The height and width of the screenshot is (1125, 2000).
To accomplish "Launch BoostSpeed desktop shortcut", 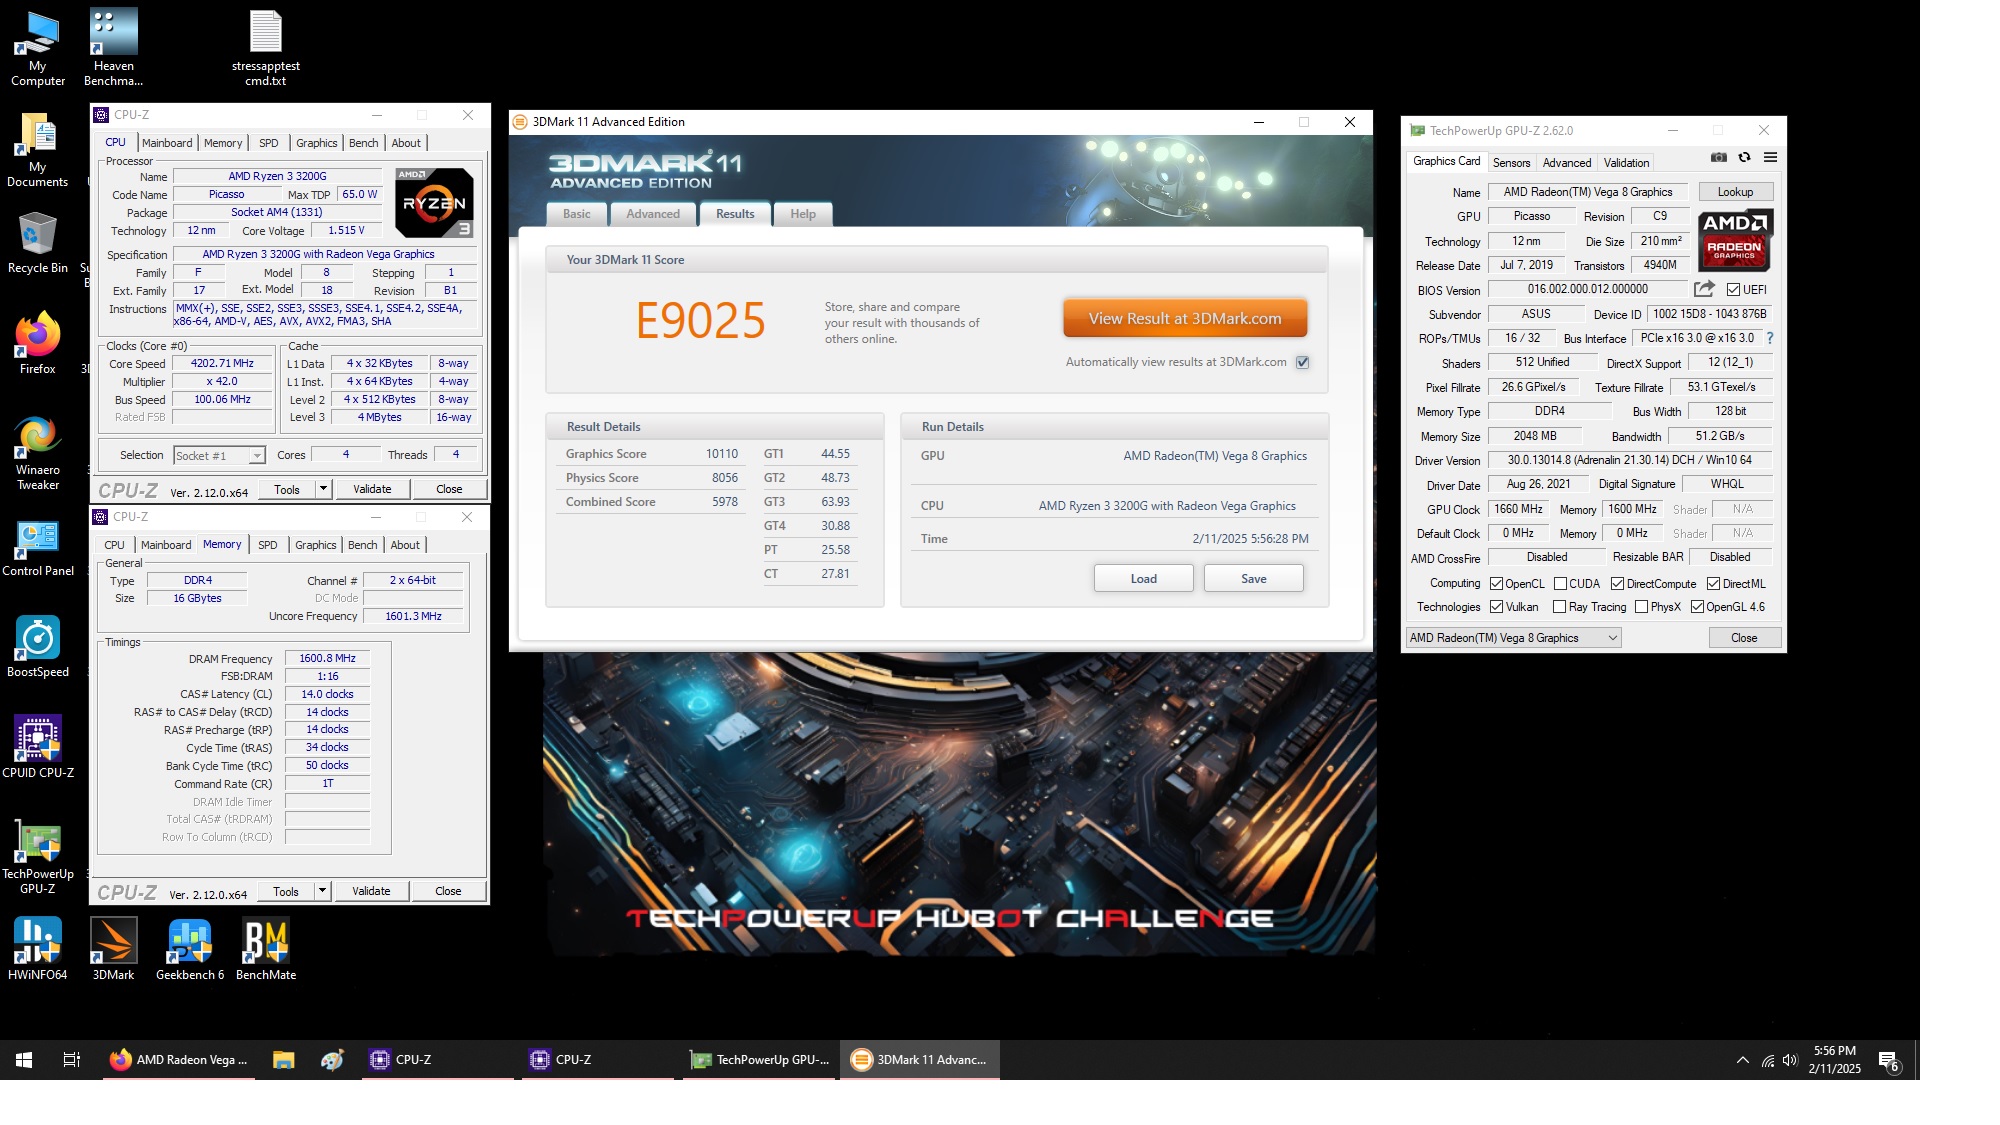I will coord(38,646).
